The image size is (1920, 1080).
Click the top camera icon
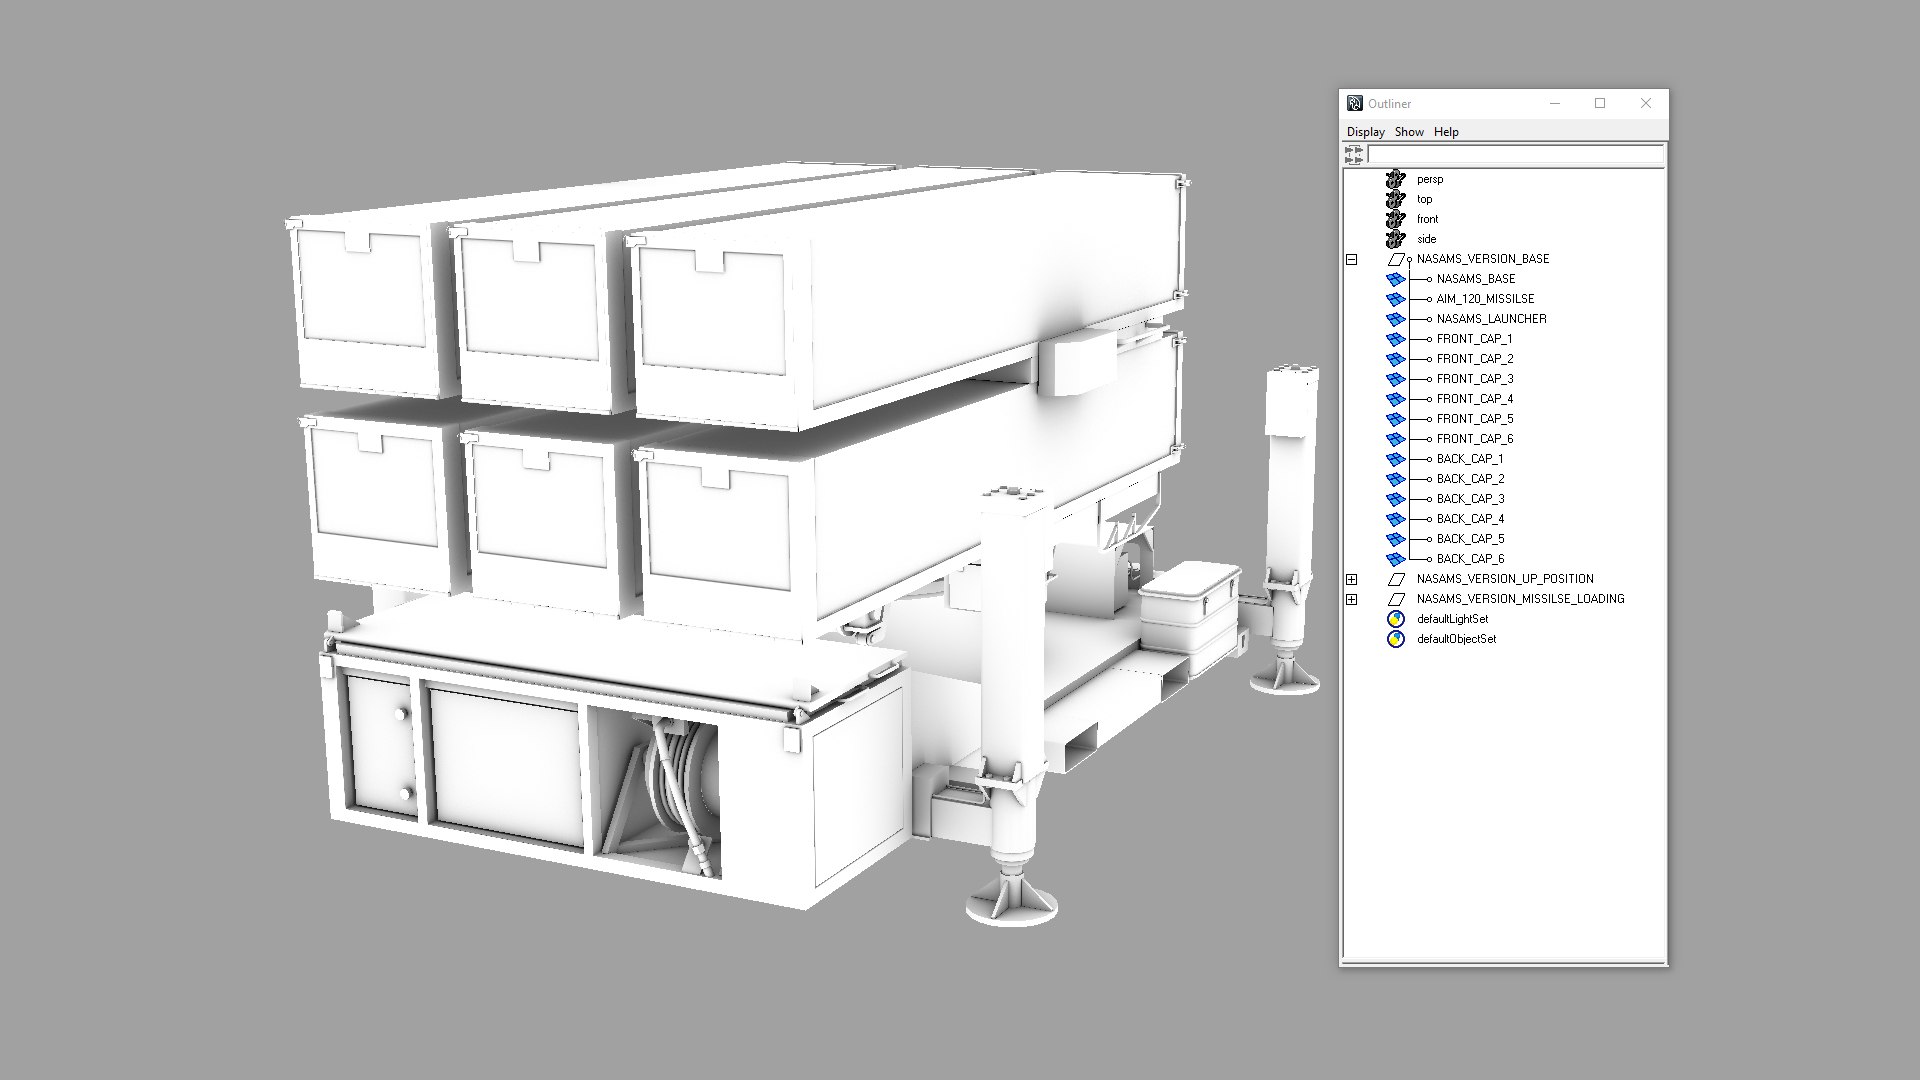[1396, 199]
